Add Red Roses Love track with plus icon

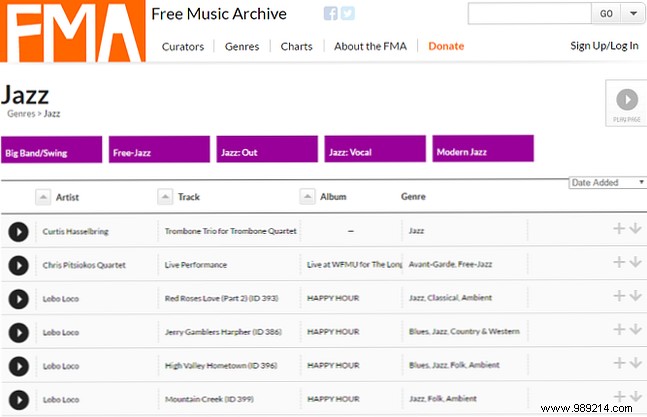[x=619, y=295]
